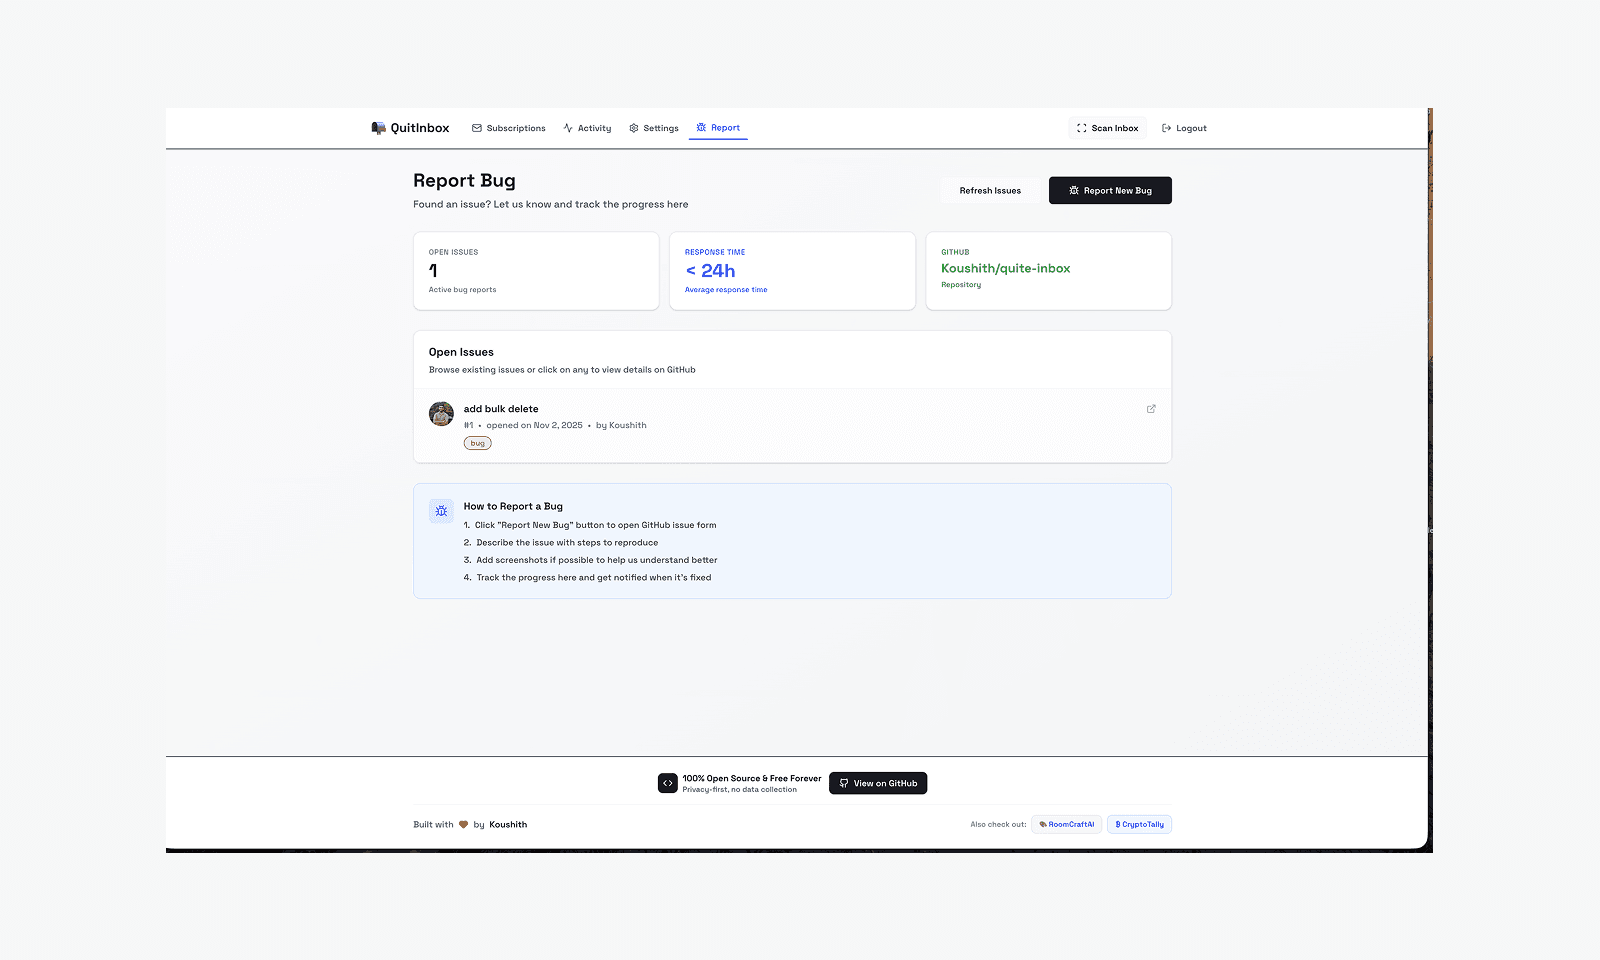This screenshot has width=1600, height=960.
Task: Open the RoomCraftAI link
Action: point(1066,824)
